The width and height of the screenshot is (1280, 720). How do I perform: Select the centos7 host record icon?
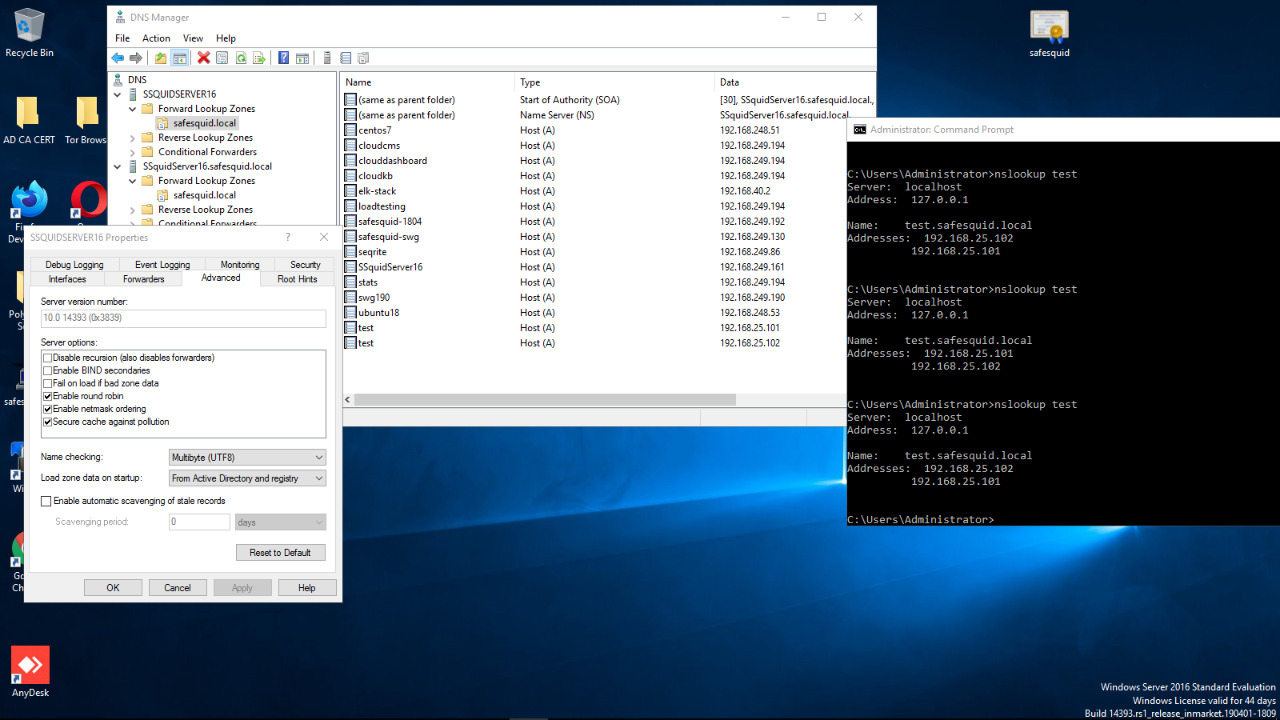pos(350,130)
